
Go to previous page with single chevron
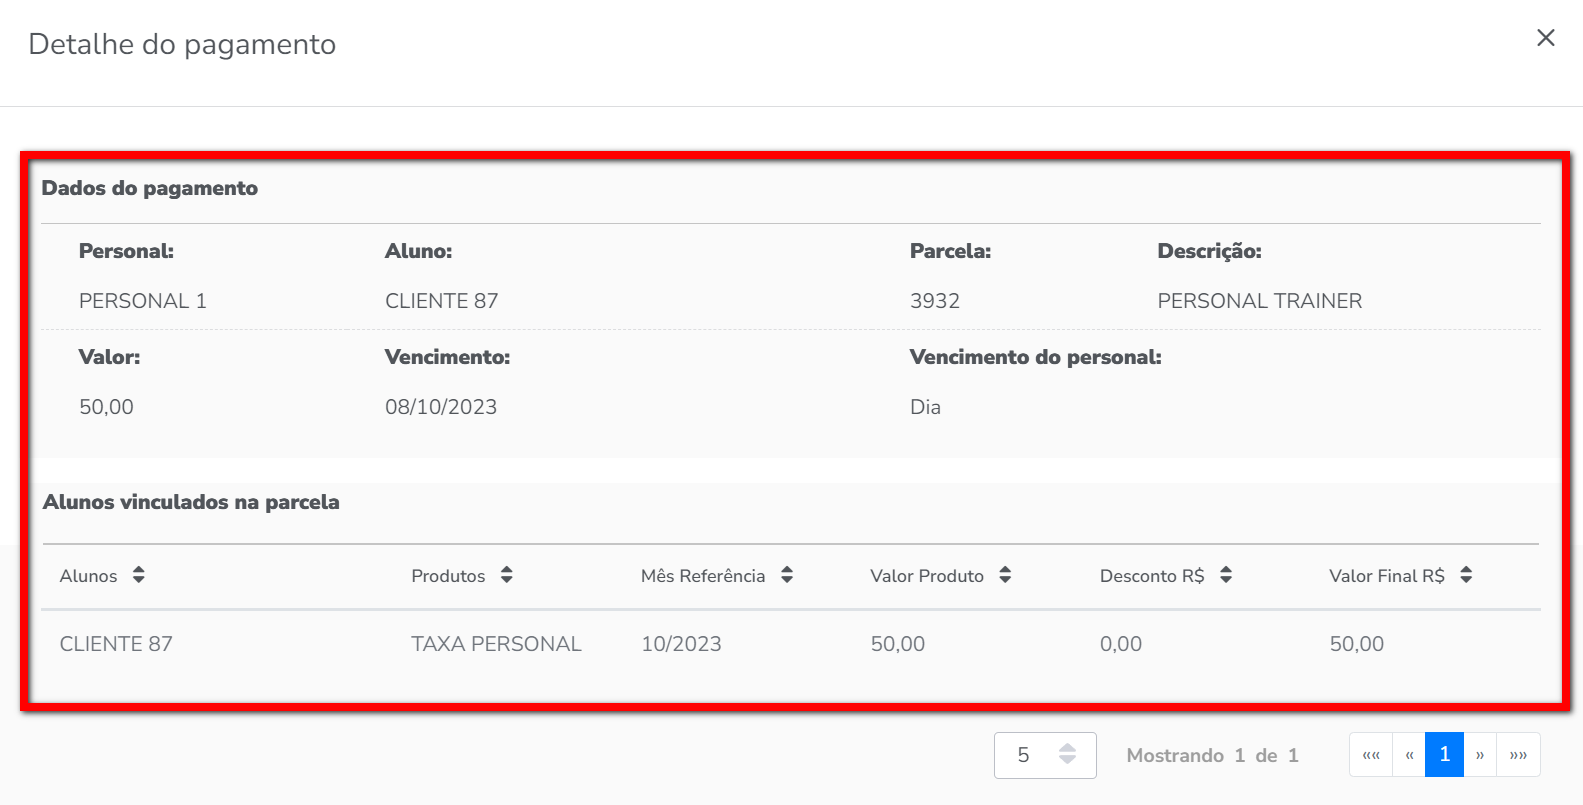pyautogui.click(x=1409, y=755)
